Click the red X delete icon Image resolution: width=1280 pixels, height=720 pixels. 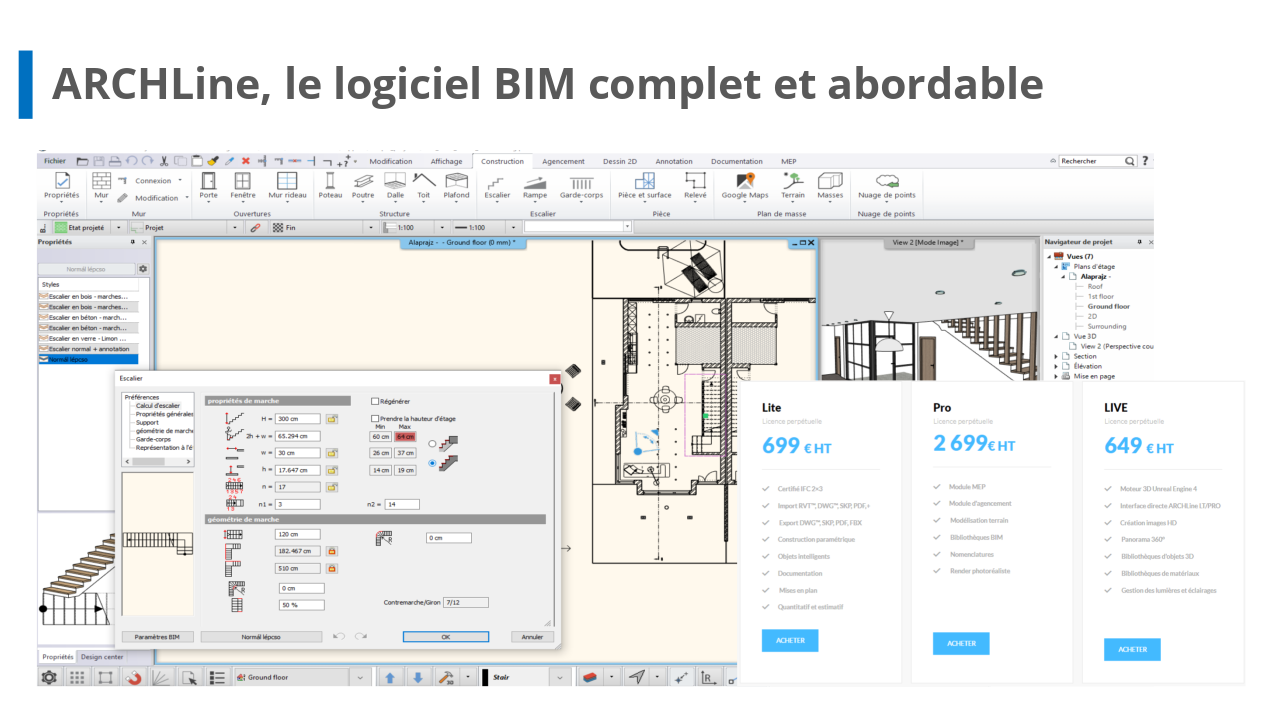click(x=246, y=160)
